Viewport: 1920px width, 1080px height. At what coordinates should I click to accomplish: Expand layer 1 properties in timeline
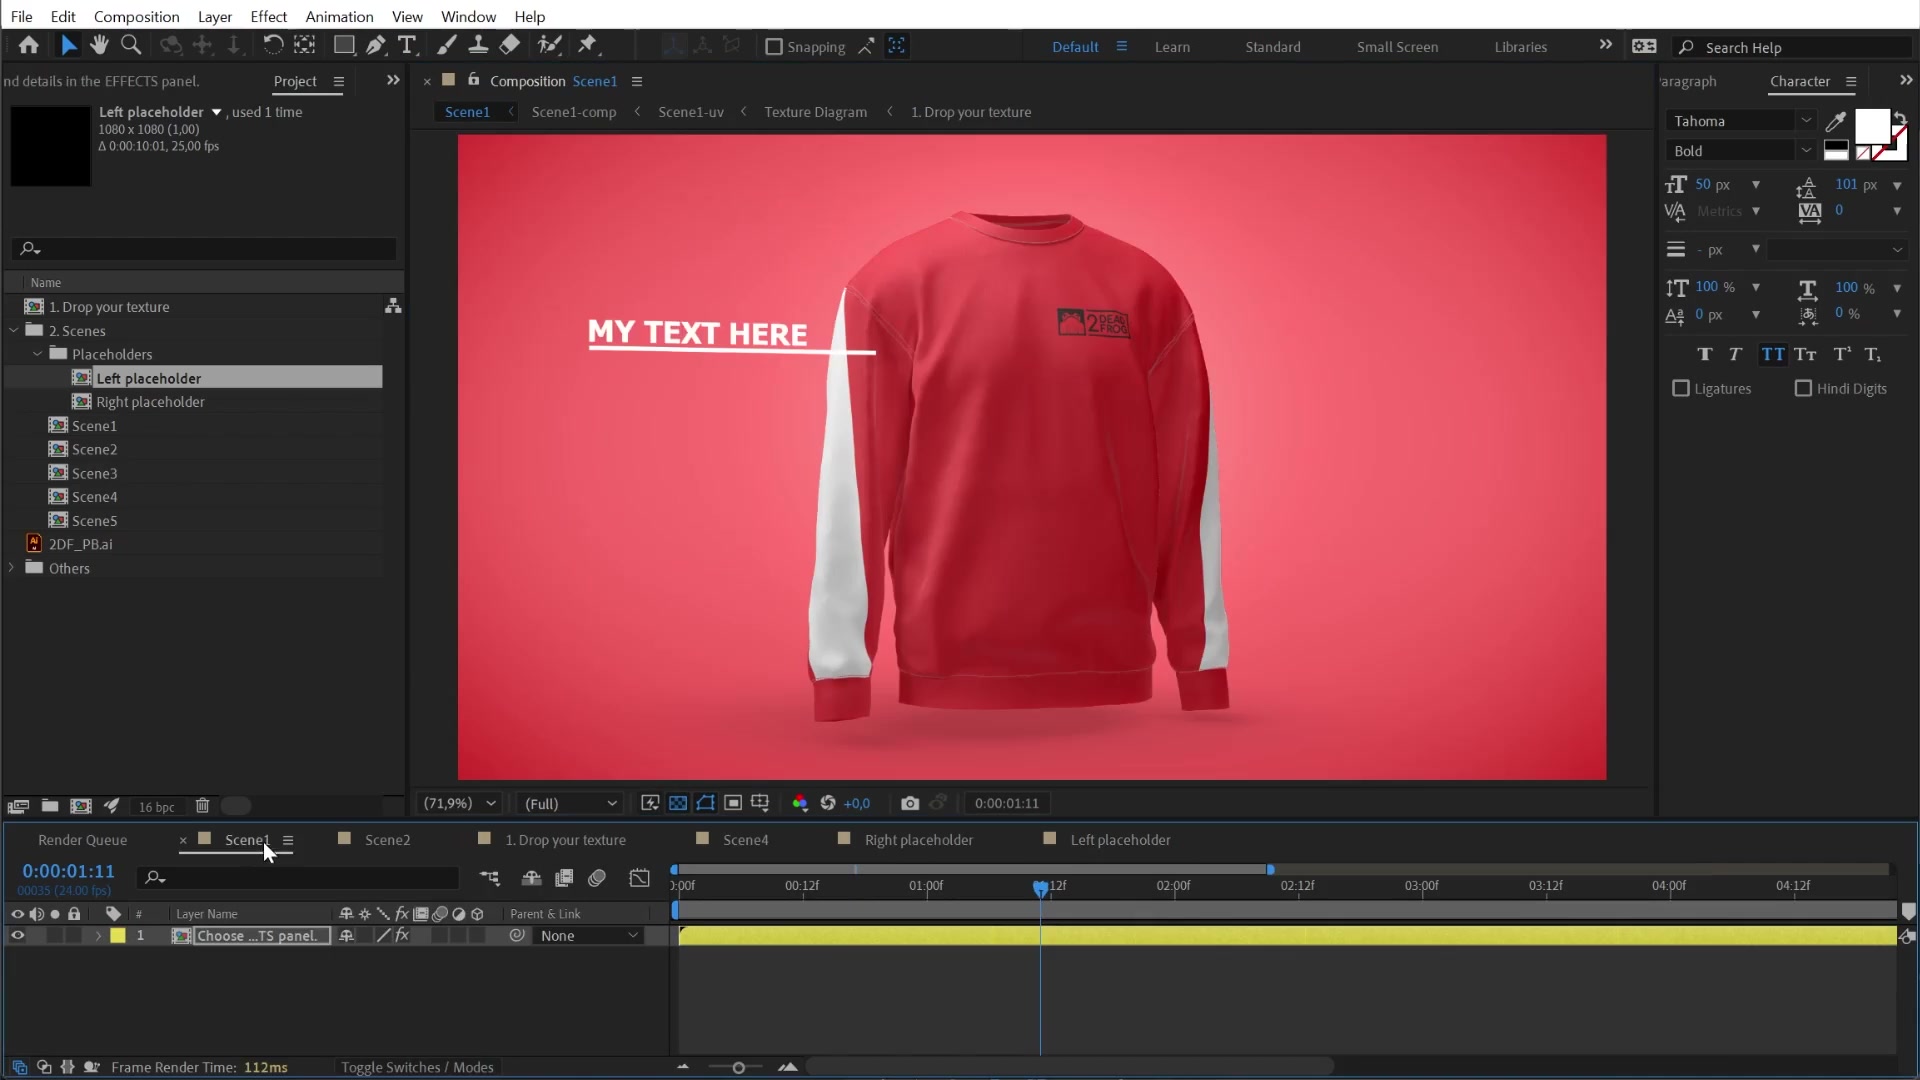tap(98, 936)
